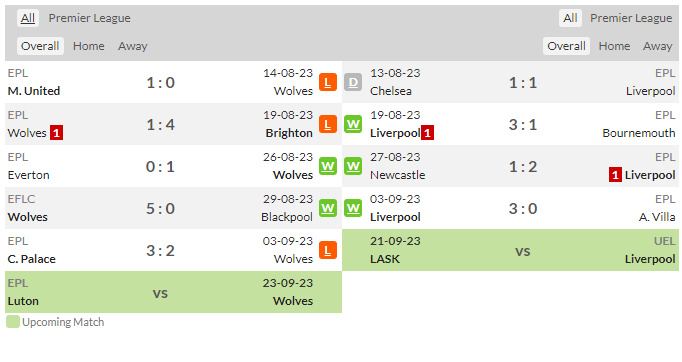682x362 pixels.
Task: Select right panel Premier League filter
Action: pyautogui.click(x=631, y=18)
